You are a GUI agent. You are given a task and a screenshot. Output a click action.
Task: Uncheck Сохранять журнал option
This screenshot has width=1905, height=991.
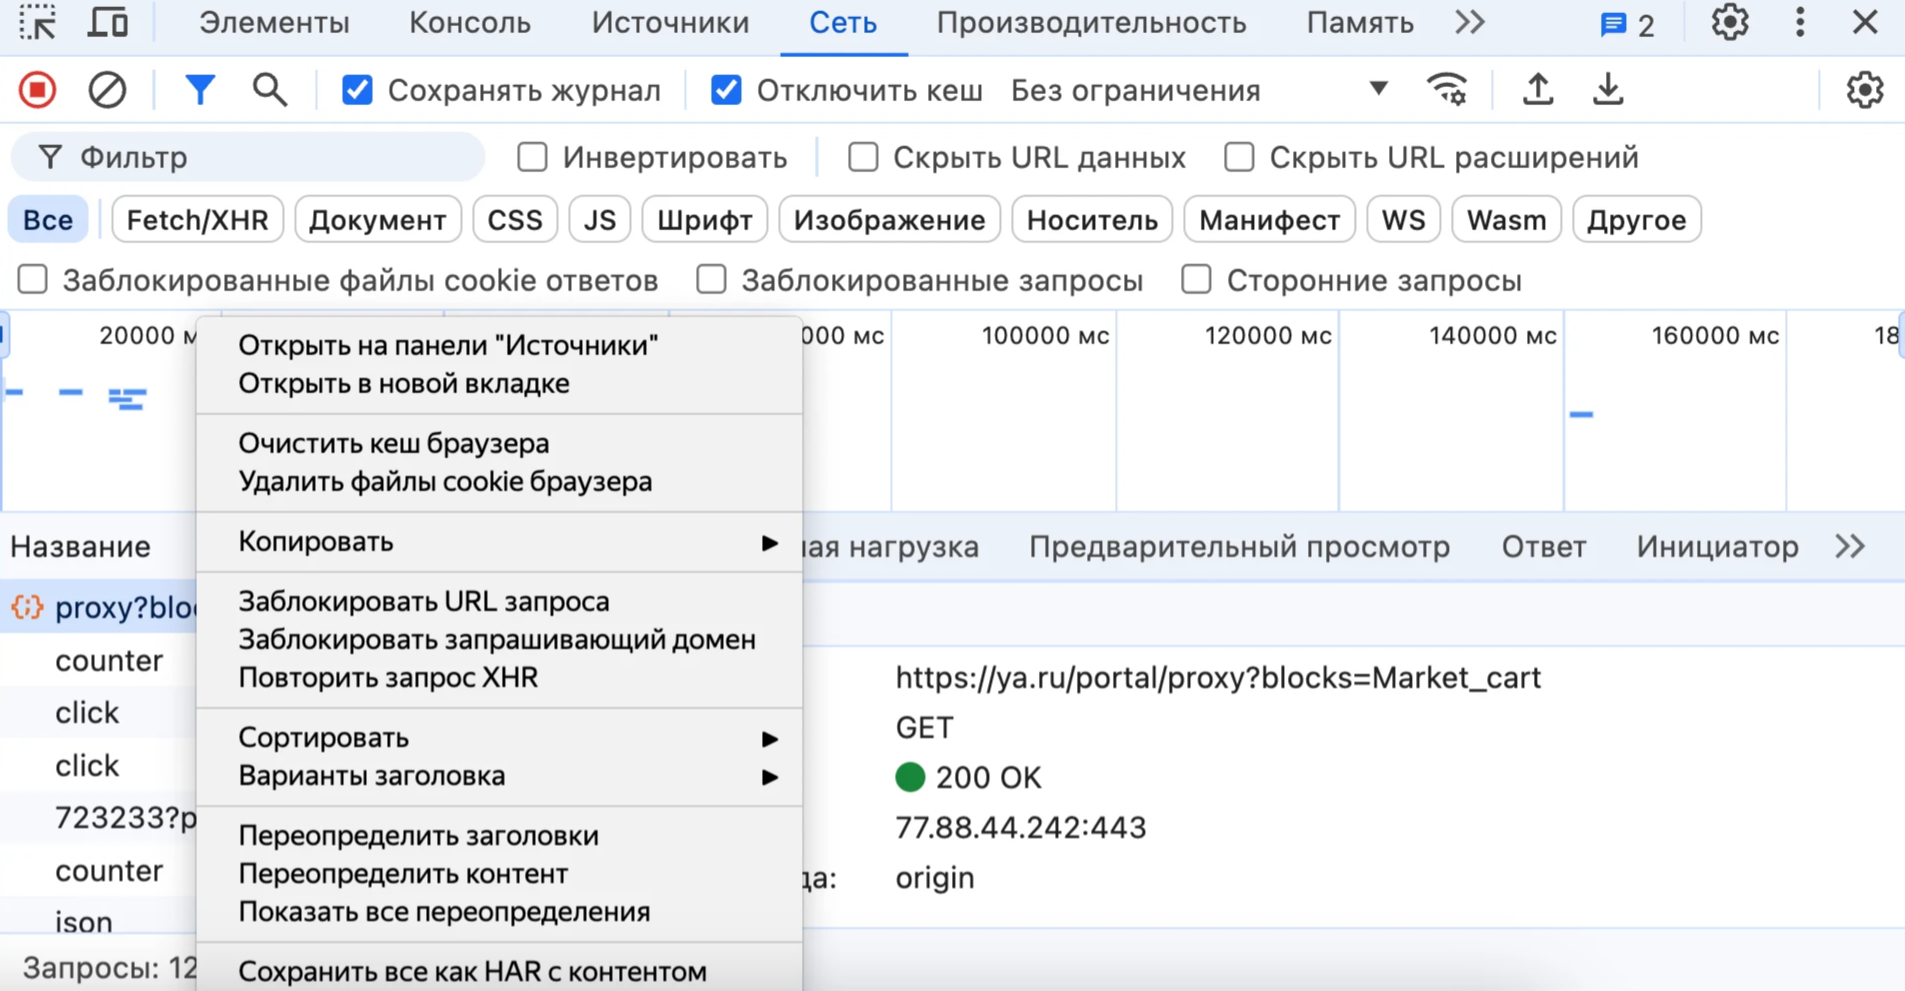click(x=357, y=89)
